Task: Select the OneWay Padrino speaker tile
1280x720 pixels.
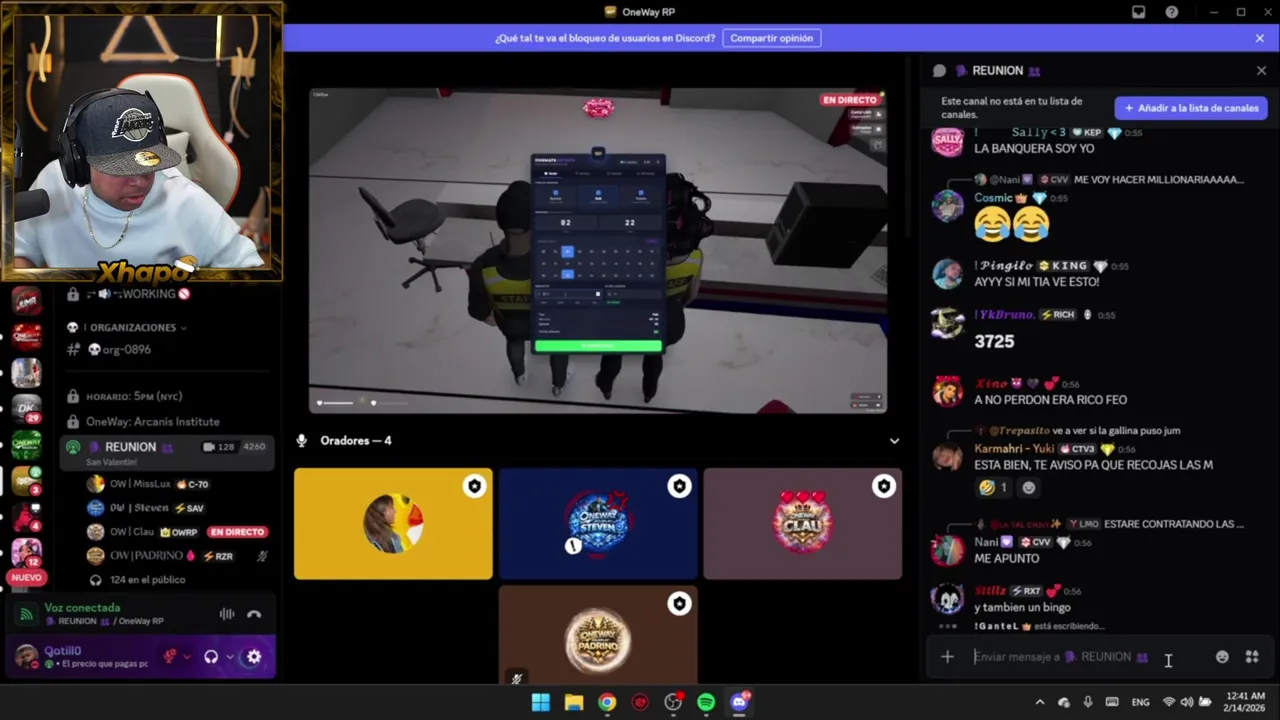Action: pos(598,636)
